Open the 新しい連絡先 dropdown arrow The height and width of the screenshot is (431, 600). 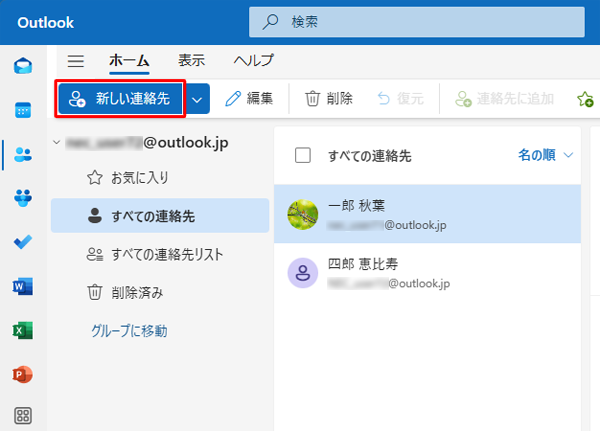pyautogui.click(x=197, y=99)
